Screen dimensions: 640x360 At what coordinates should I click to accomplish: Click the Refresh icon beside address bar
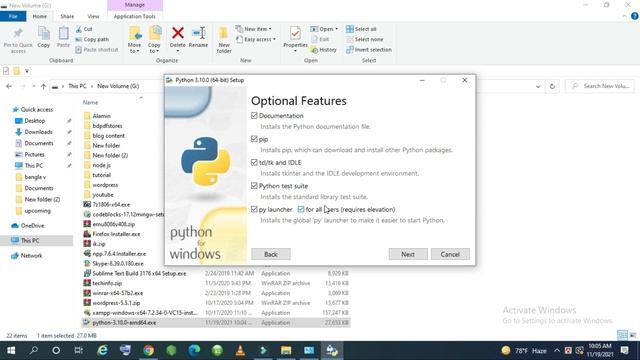pos(552,86)
